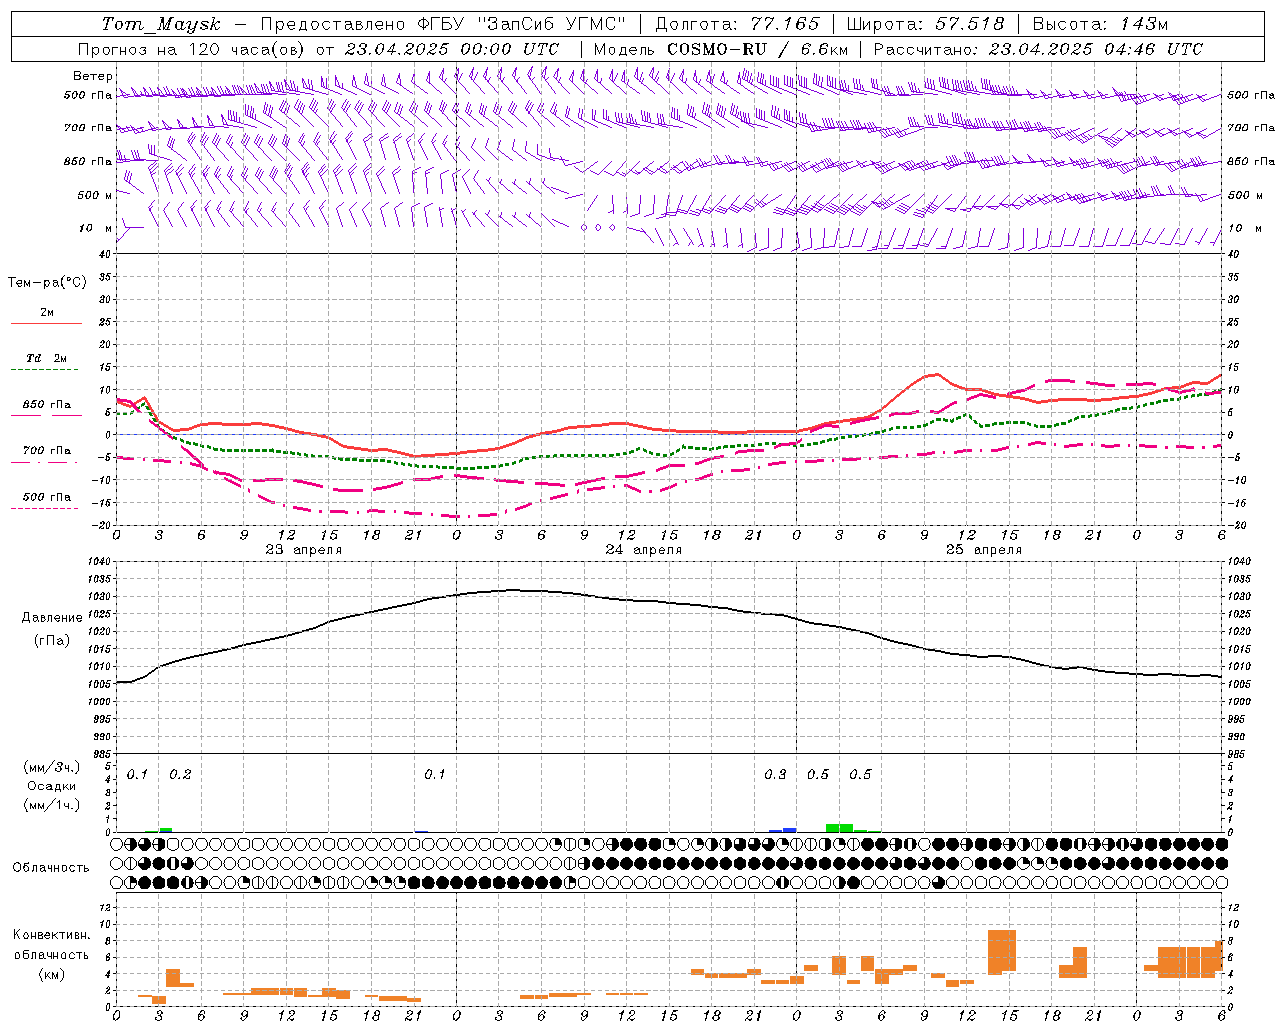Screen dimensions: 1280x1024
Task: Click the (мм/3ч.) precipitation unit label
Action: (52, 767)
